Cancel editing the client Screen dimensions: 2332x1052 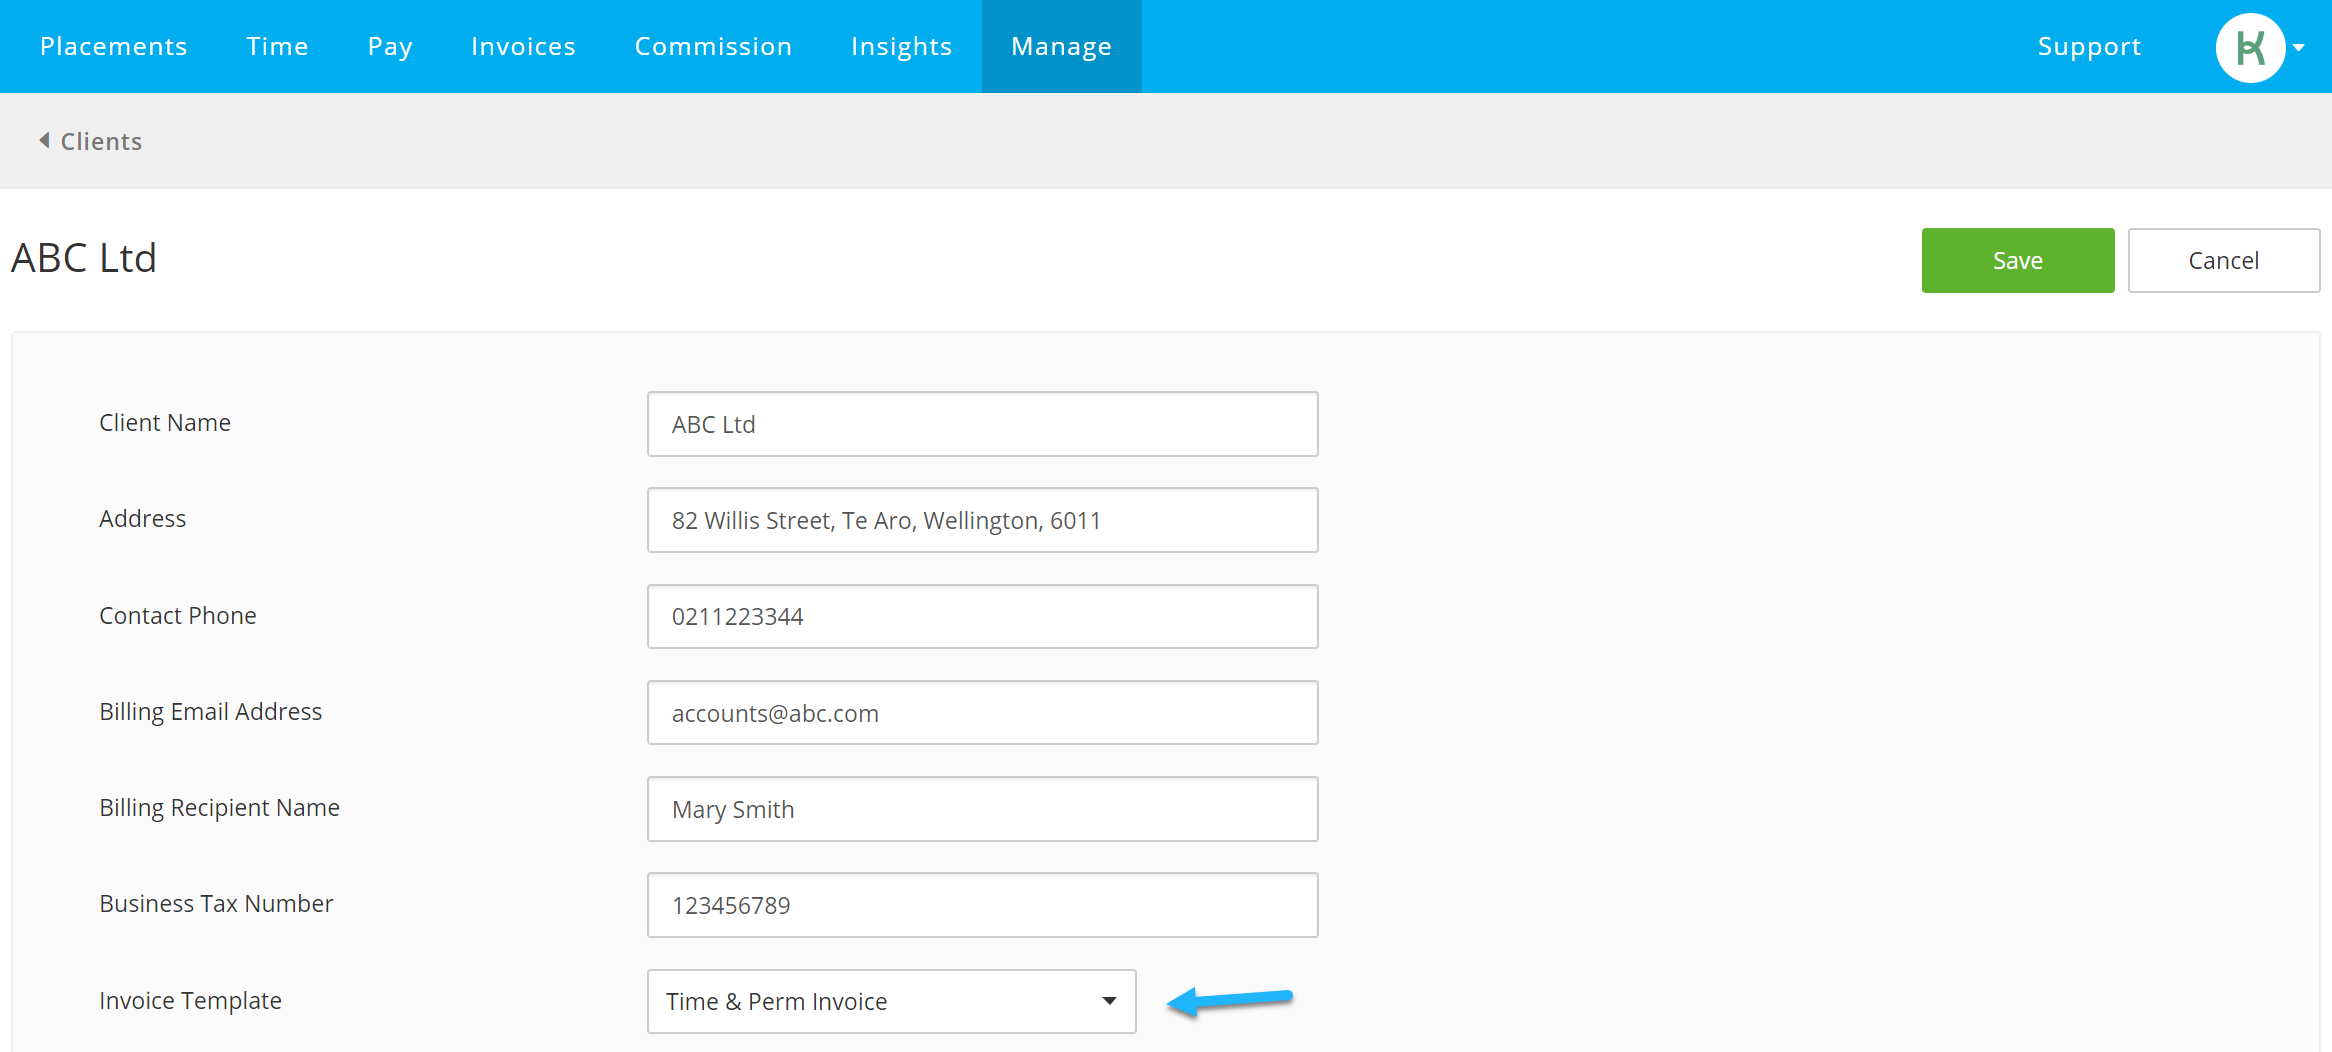(x=2223, y=260)
